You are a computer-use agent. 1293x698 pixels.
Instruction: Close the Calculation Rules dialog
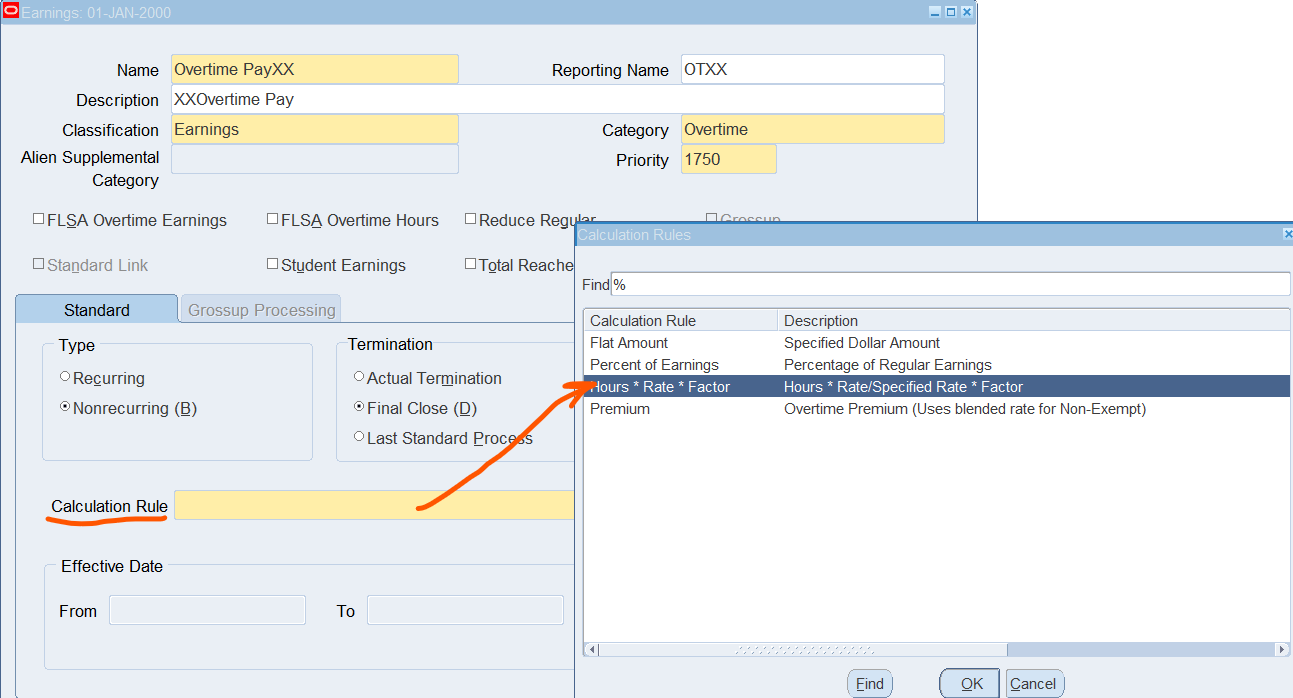1287,234
